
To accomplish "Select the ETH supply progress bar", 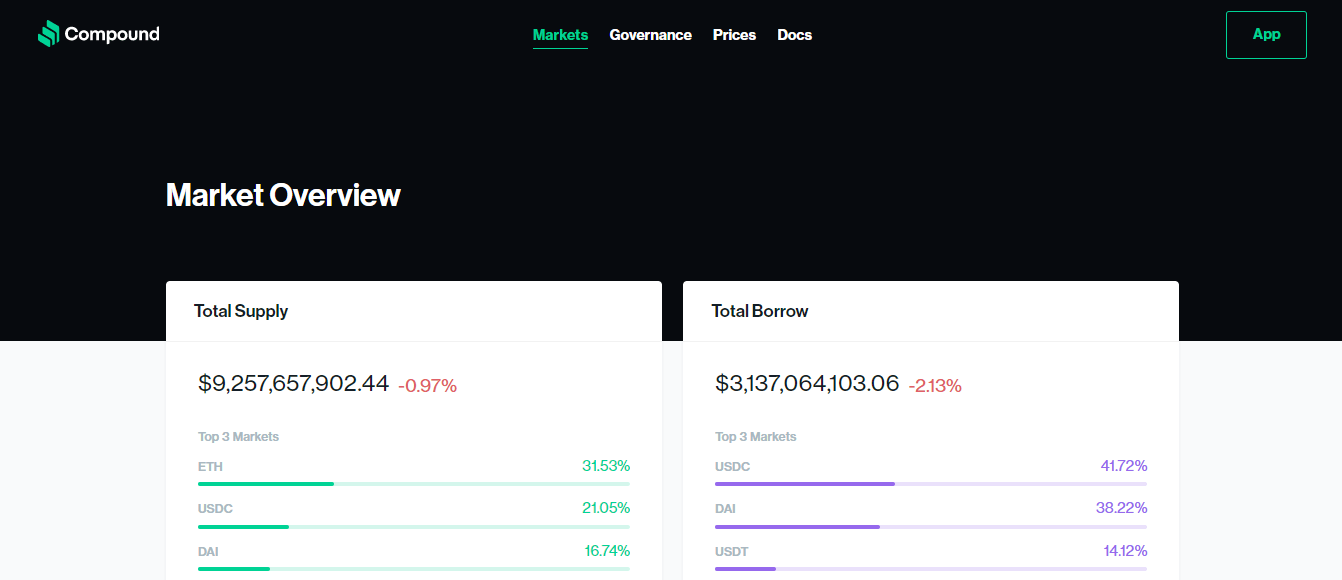I will [414, 484].
